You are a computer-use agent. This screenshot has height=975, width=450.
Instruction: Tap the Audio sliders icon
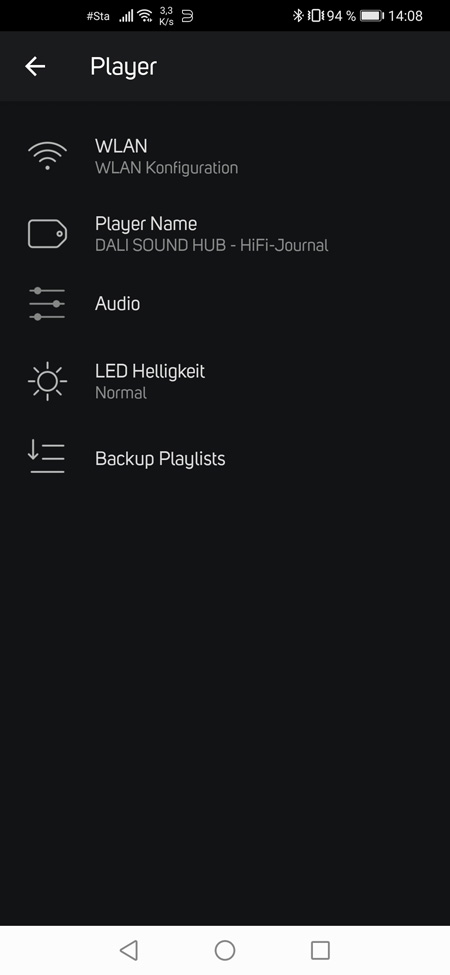[47, 304]
